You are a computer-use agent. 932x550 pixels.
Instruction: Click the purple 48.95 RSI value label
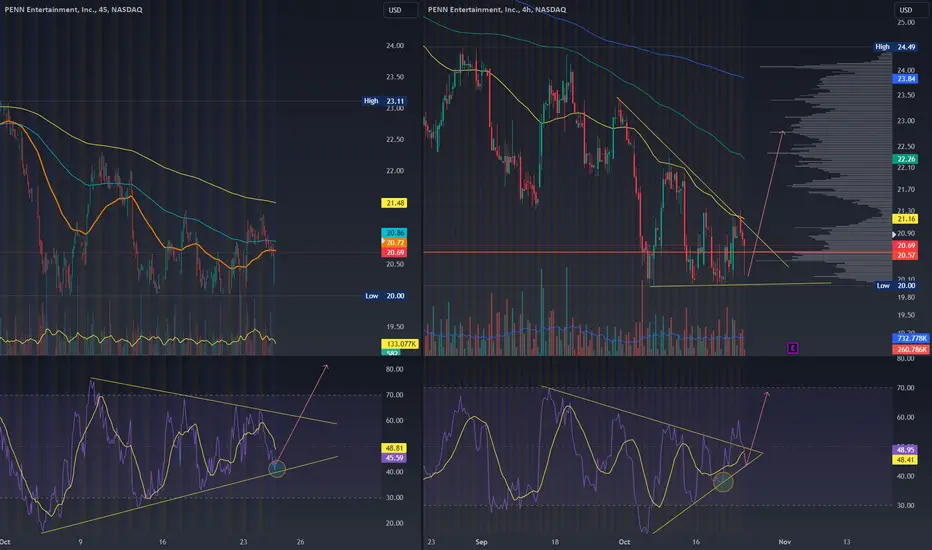(905, 450)
